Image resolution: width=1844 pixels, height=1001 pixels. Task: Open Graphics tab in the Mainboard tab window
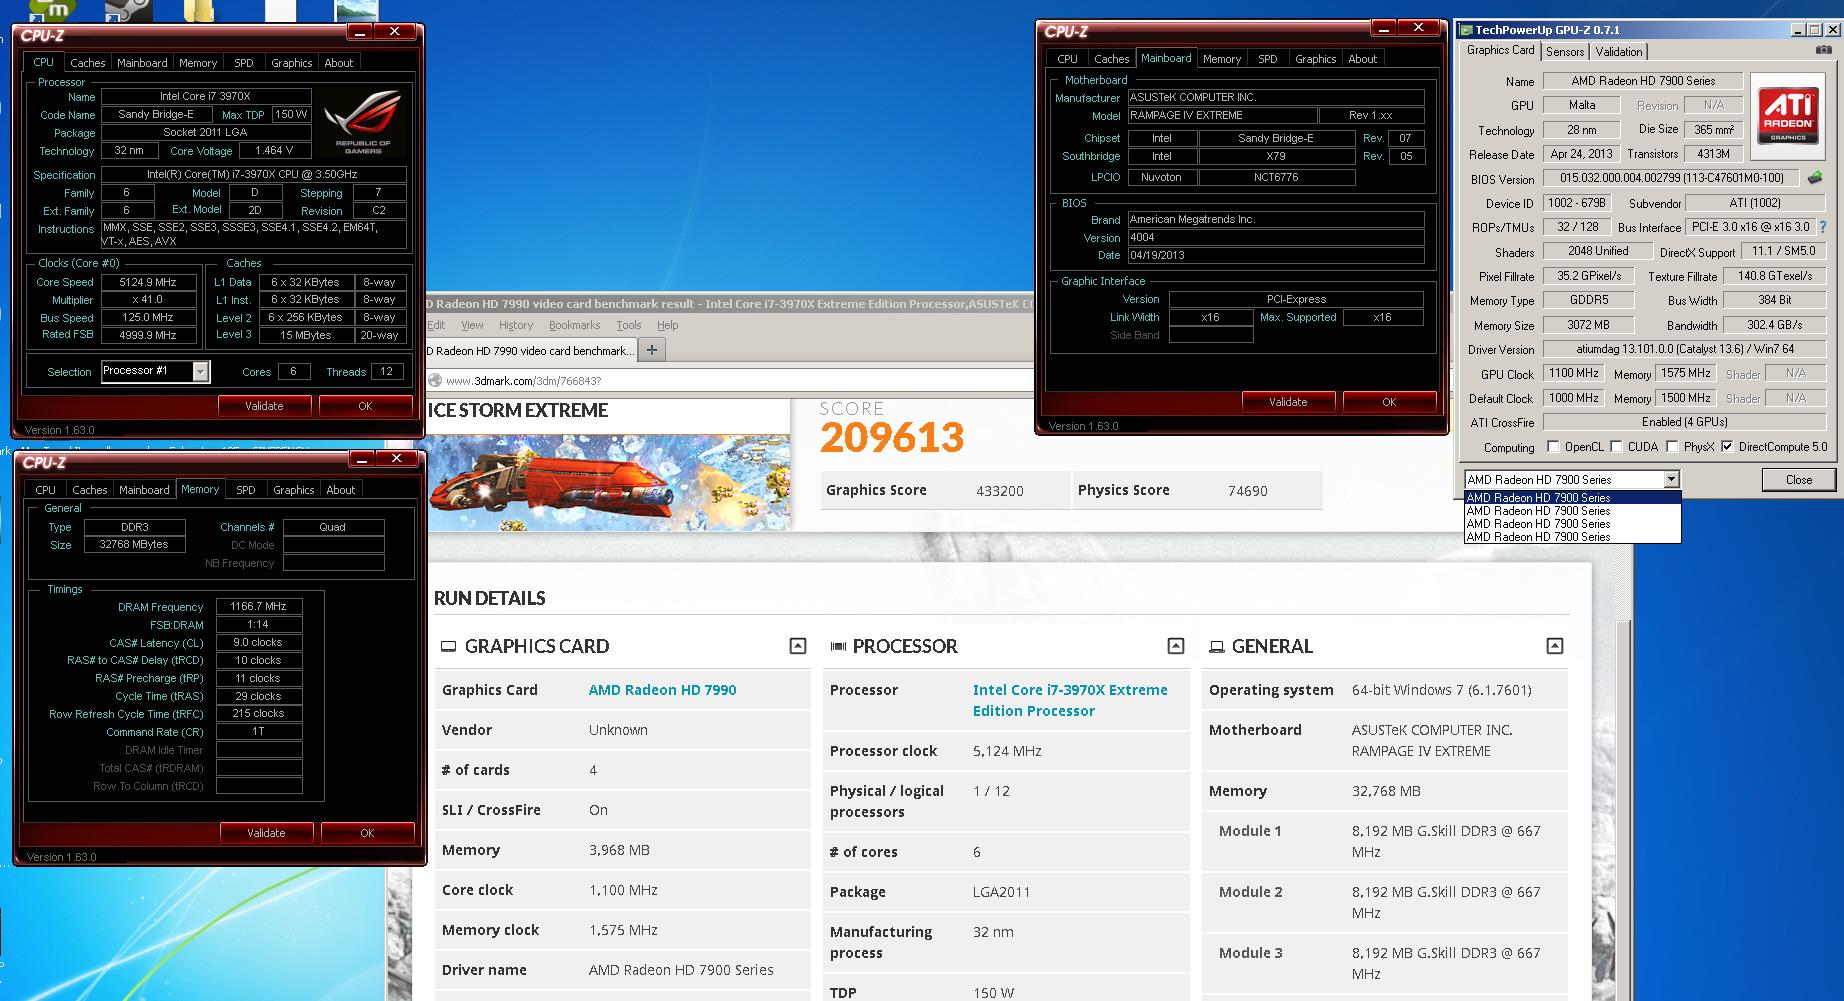pos(1316,59)
